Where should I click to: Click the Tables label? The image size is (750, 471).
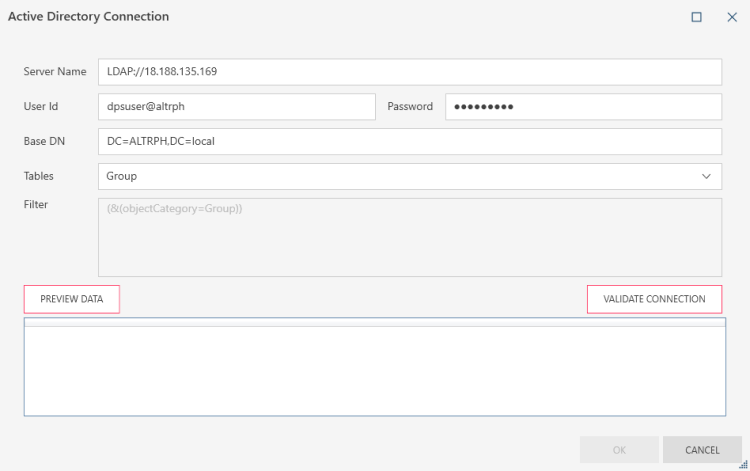(x=39, y=176)
